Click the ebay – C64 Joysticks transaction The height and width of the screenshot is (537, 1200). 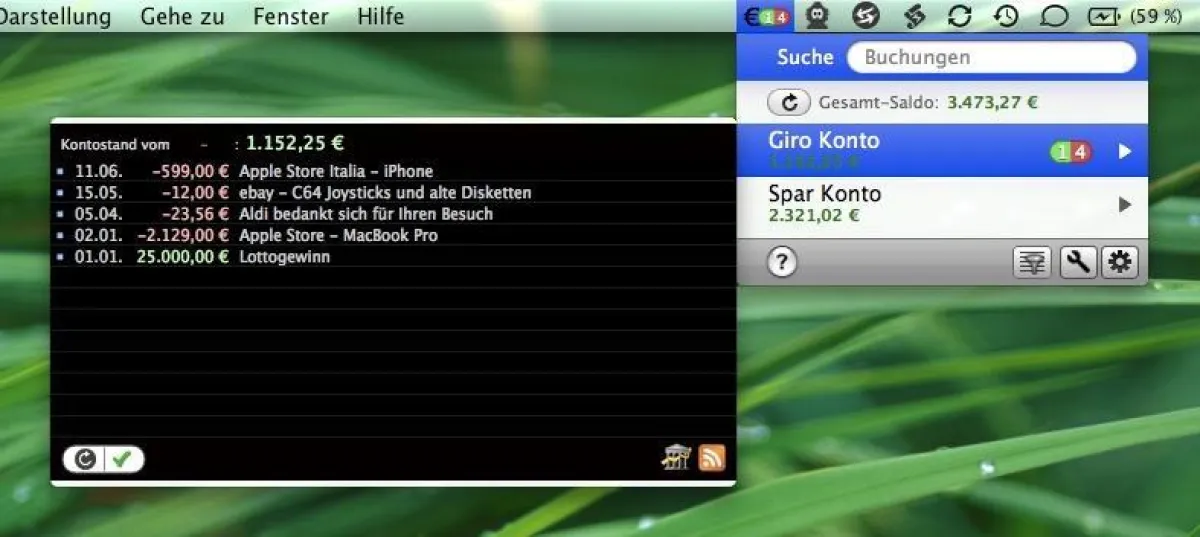click(x=394, y=192)
